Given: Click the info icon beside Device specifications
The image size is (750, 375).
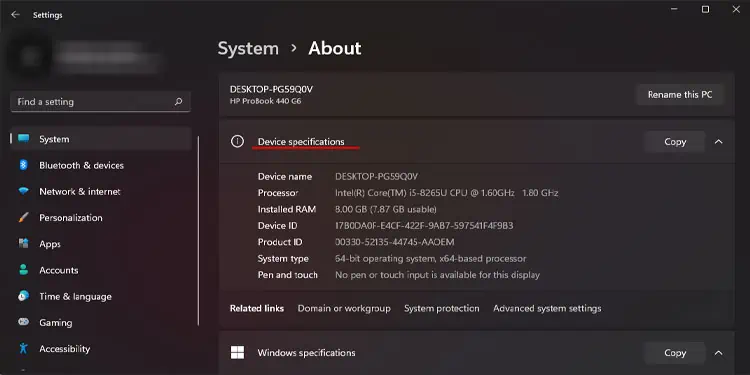Looking at the screenshot, I should click(x=237, y=142).
